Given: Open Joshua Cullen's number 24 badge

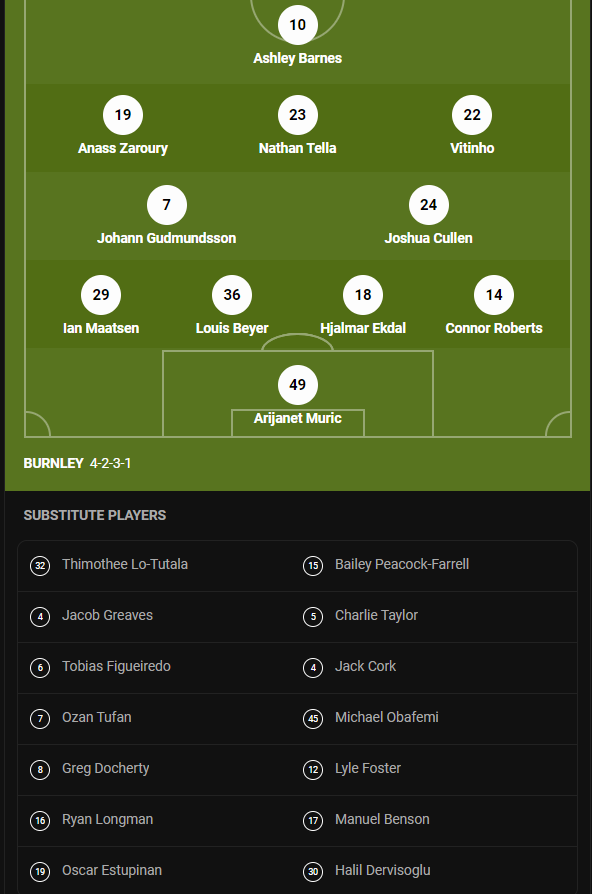Looking at the screenshot, I should point(429,205).
